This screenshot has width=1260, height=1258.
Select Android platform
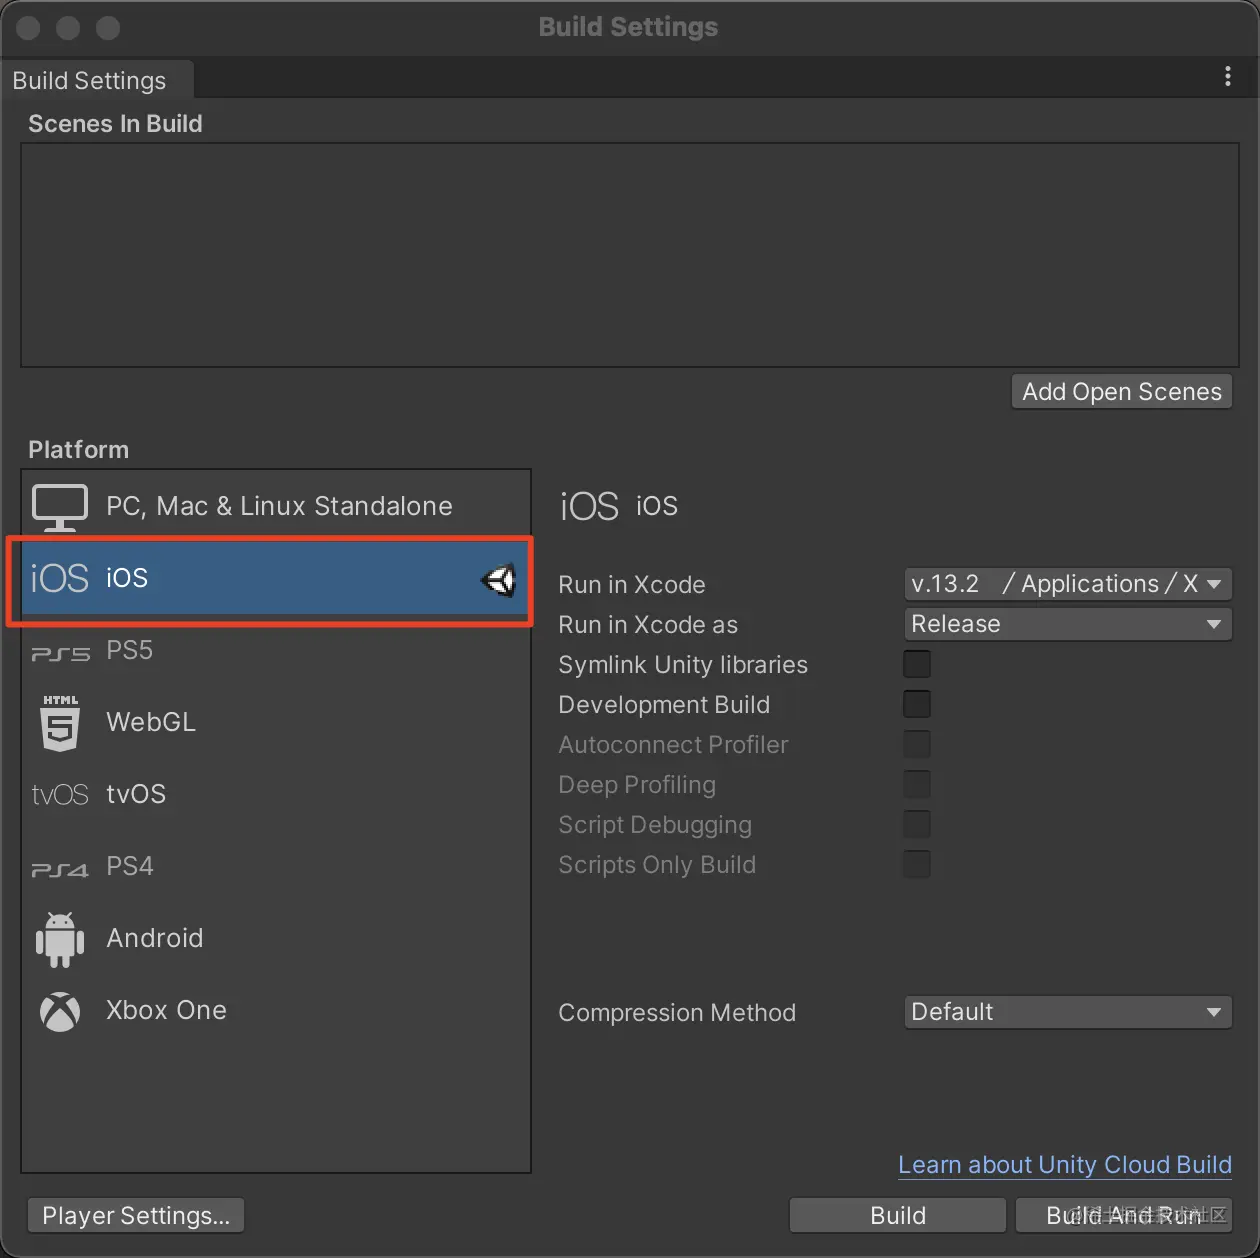pyautogui.click(x=276, y=938)
